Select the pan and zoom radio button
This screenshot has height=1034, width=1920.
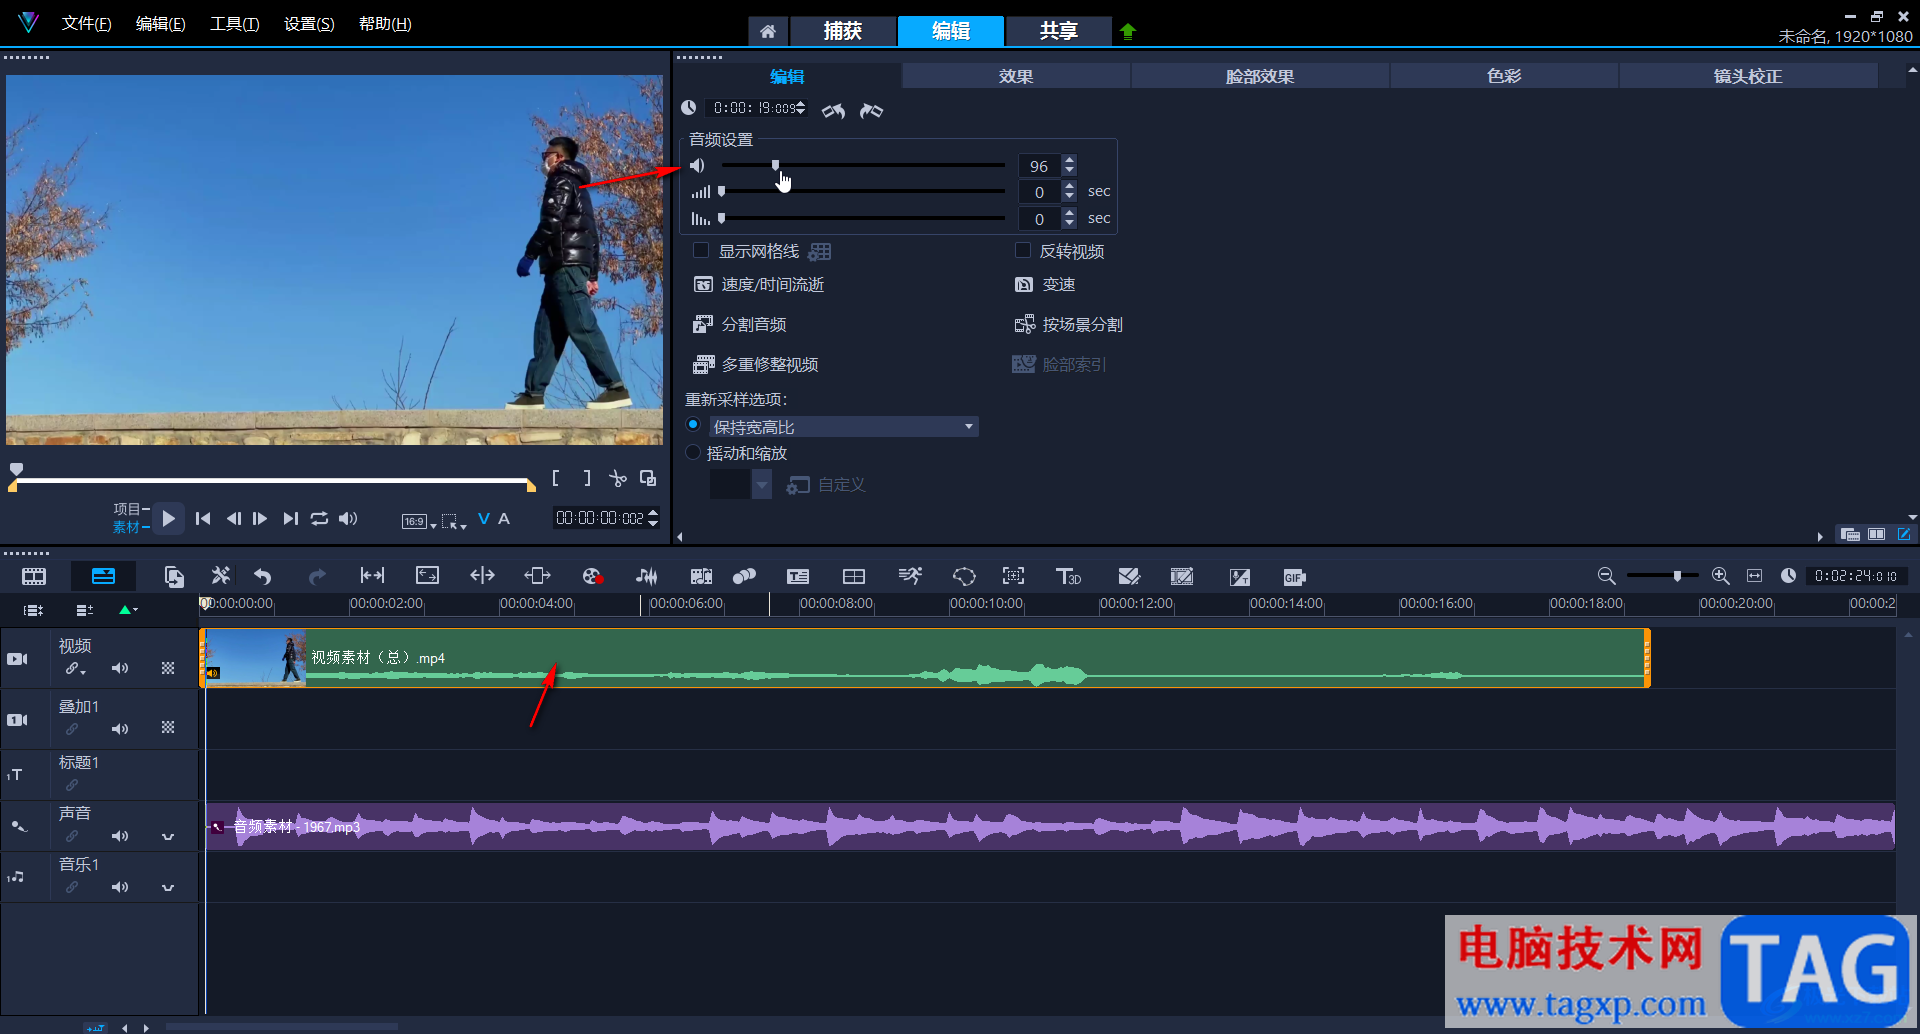pos(693,452)
